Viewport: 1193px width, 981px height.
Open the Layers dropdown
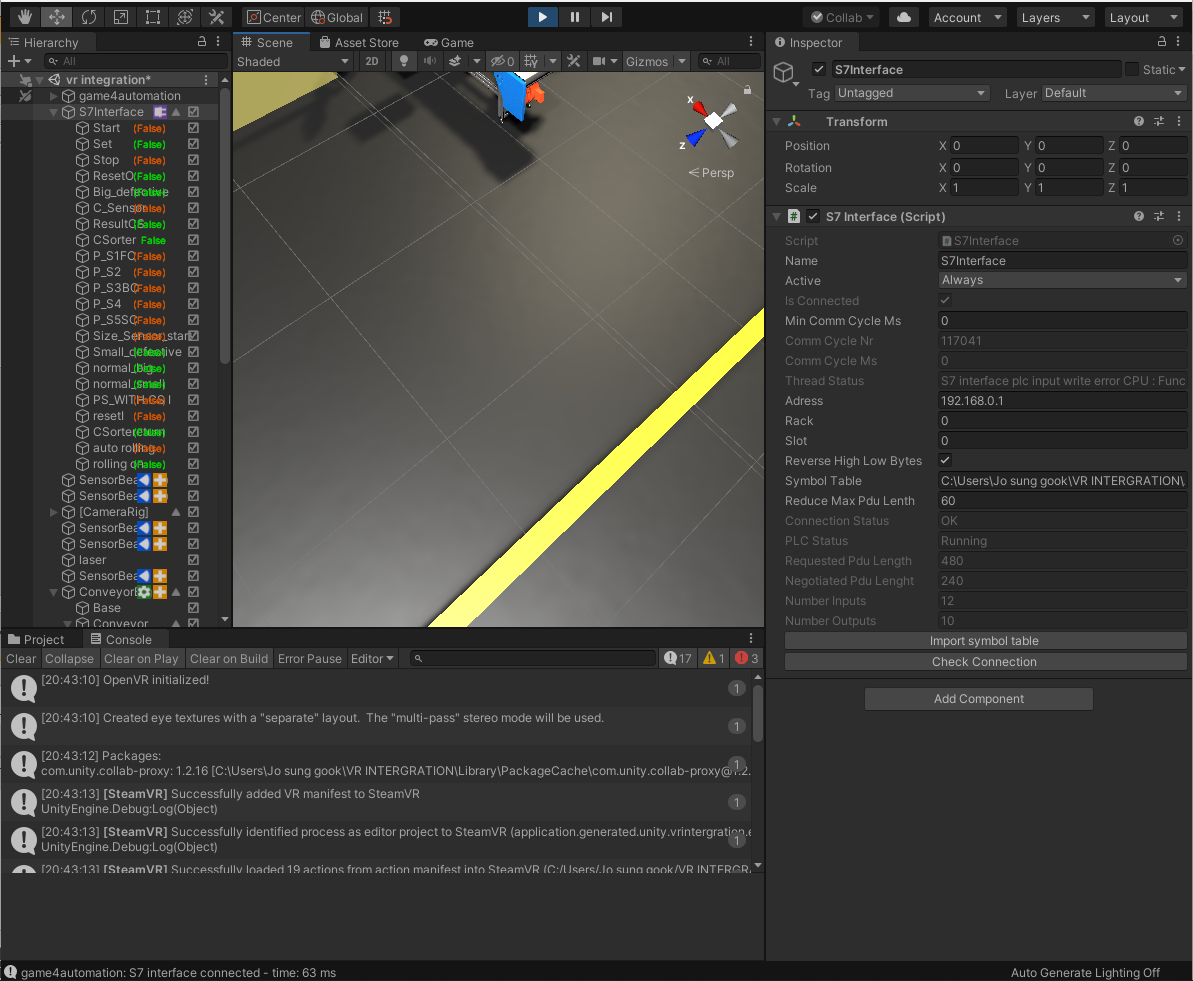1055,17
